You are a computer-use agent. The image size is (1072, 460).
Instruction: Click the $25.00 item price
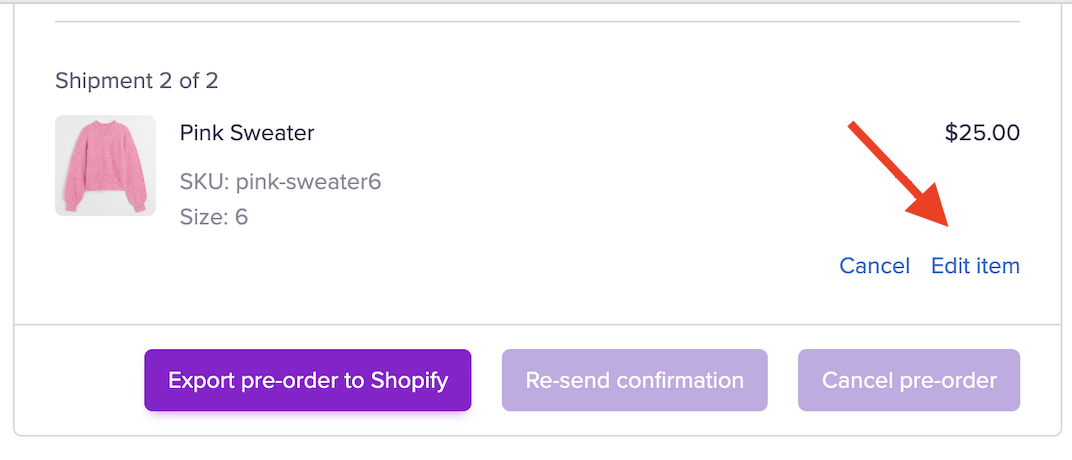[x=981, y=132]
